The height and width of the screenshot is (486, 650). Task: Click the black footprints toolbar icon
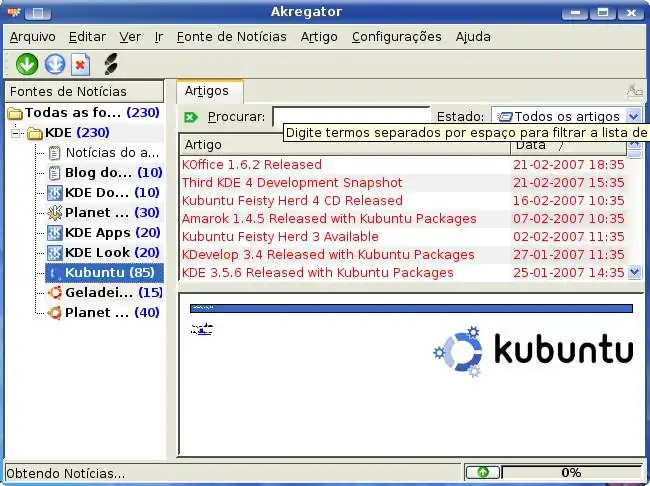pyautogui.click(x=110, y=64)
